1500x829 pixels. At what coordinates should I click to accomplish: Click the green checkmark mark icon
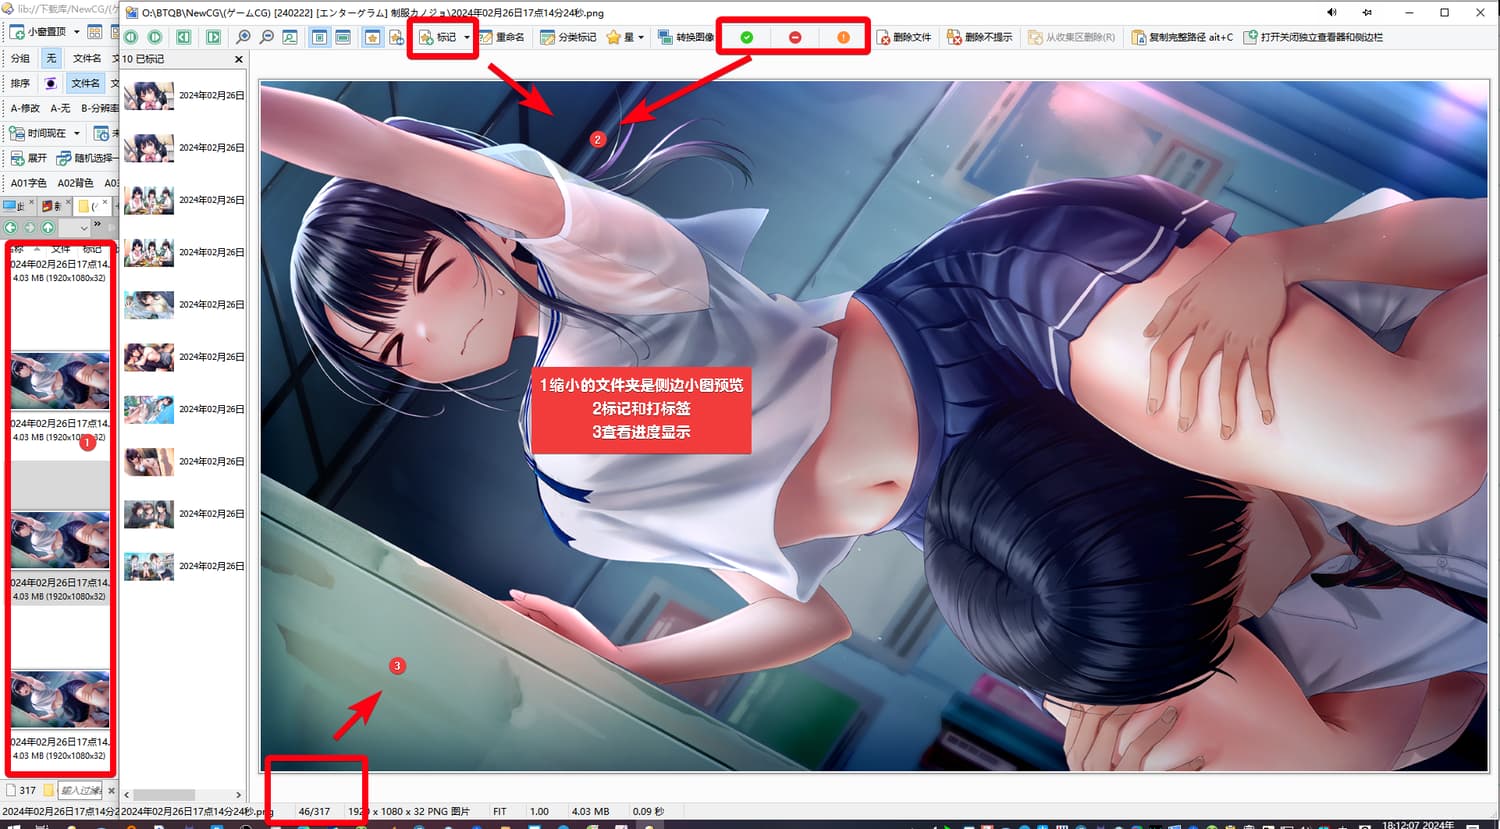[747, 37]
